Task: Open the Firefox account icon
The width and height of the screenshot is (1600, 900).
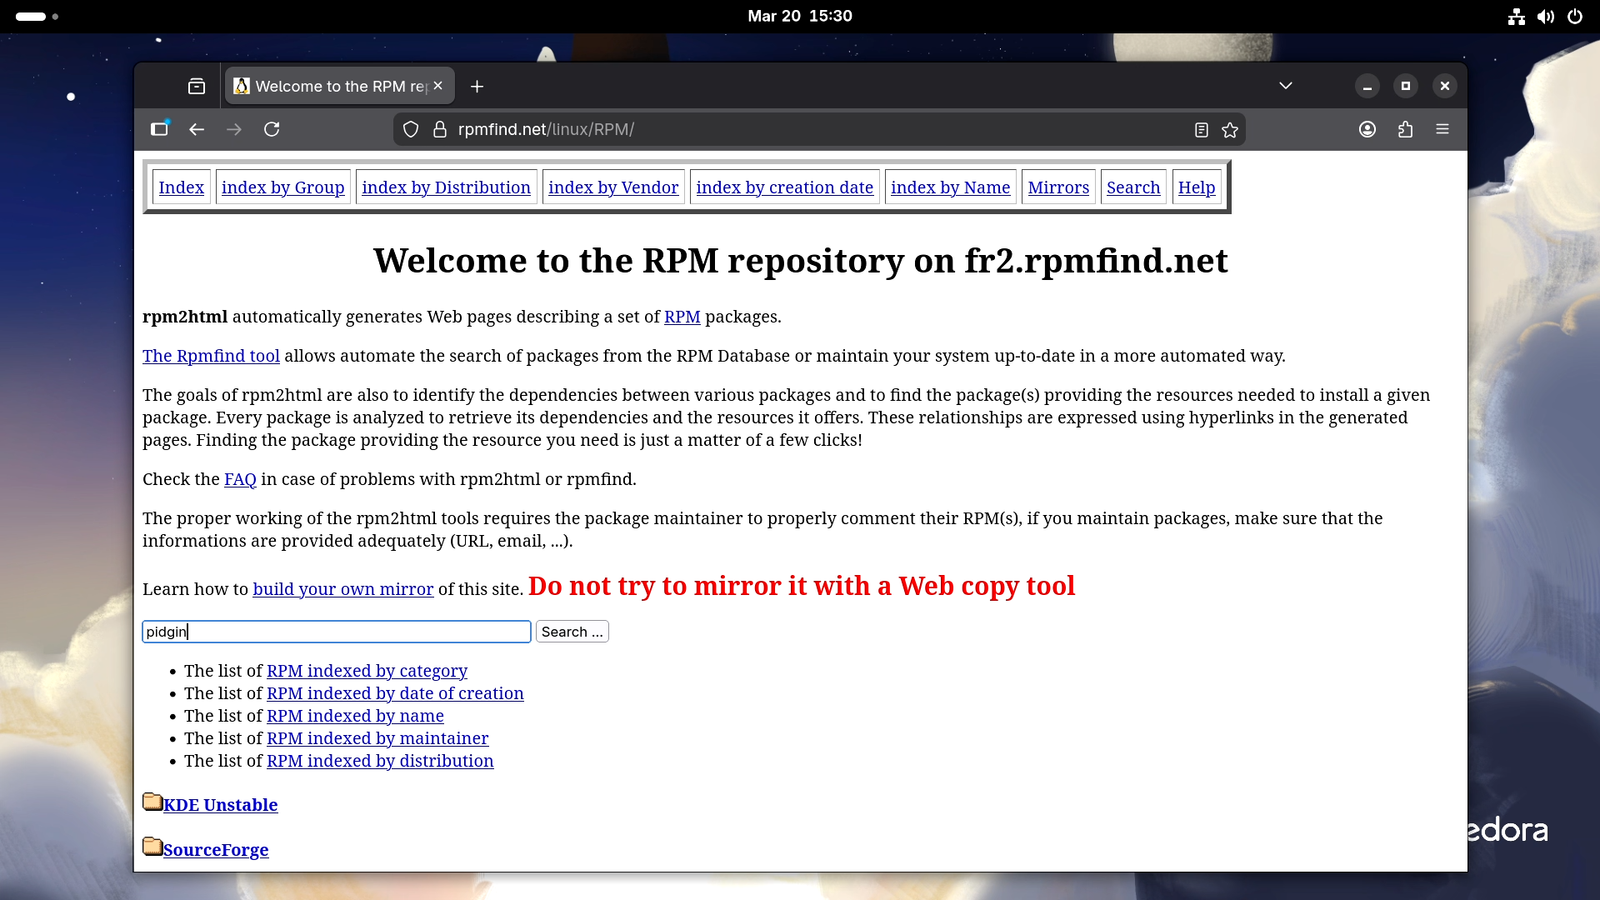Action: (x=1367, y=129)
